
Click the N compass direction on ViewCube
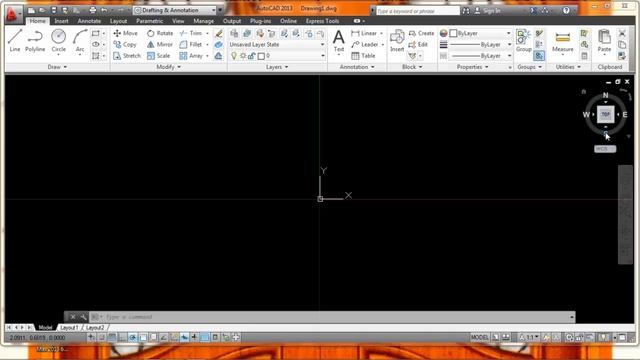(605, 96)
